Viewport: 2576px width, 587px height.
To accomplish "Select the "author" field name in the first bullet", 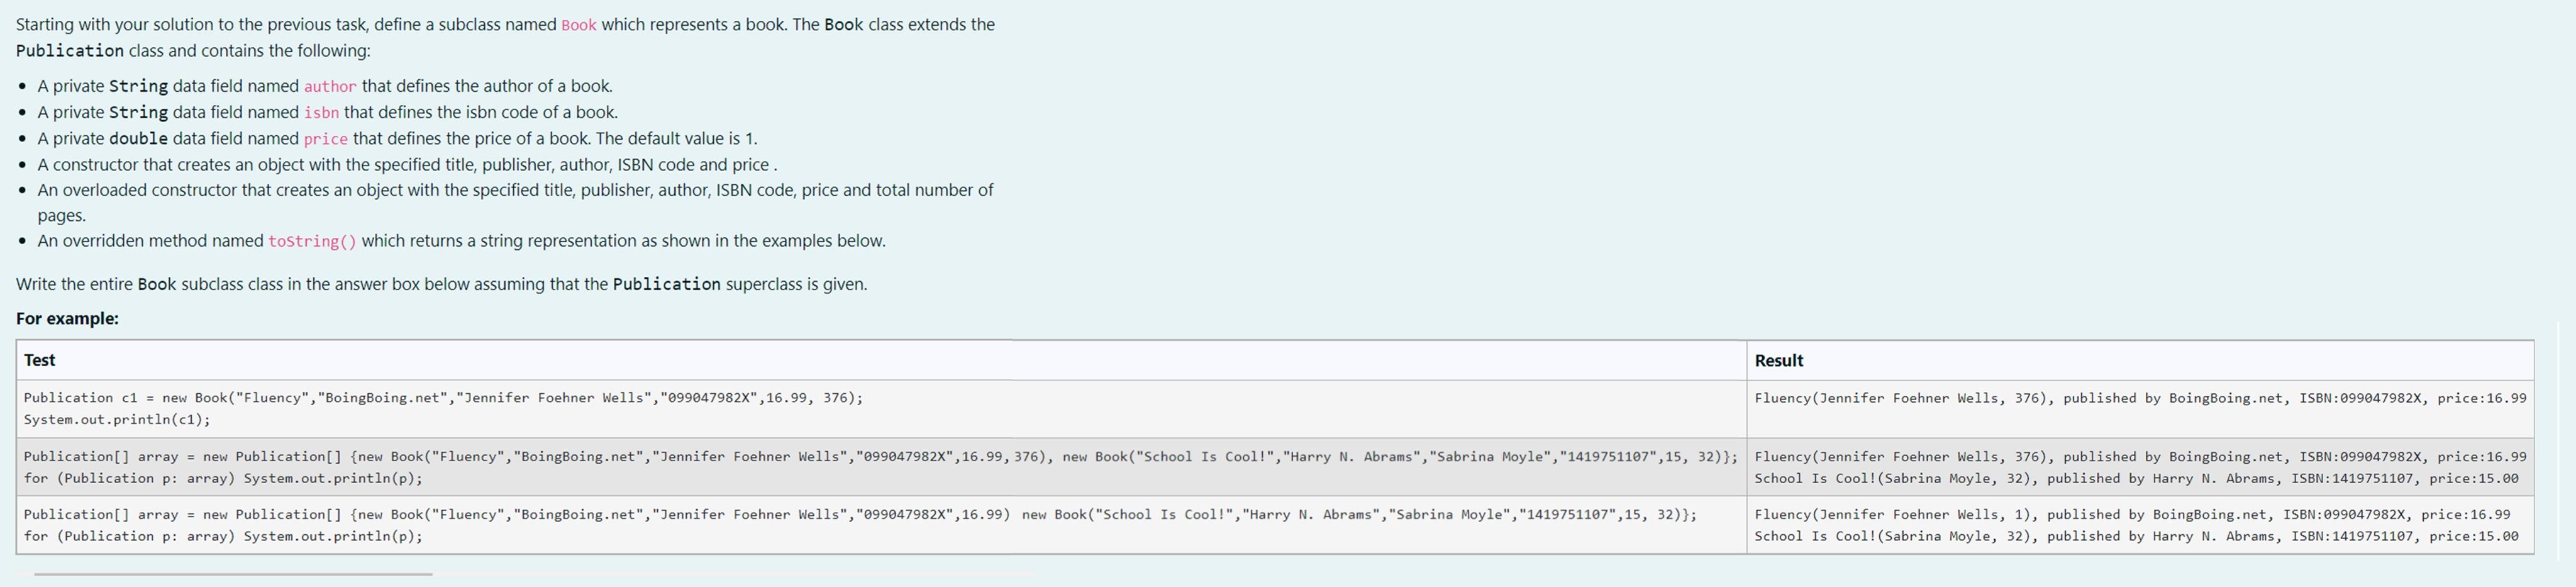I will click(x=329, y=86).
